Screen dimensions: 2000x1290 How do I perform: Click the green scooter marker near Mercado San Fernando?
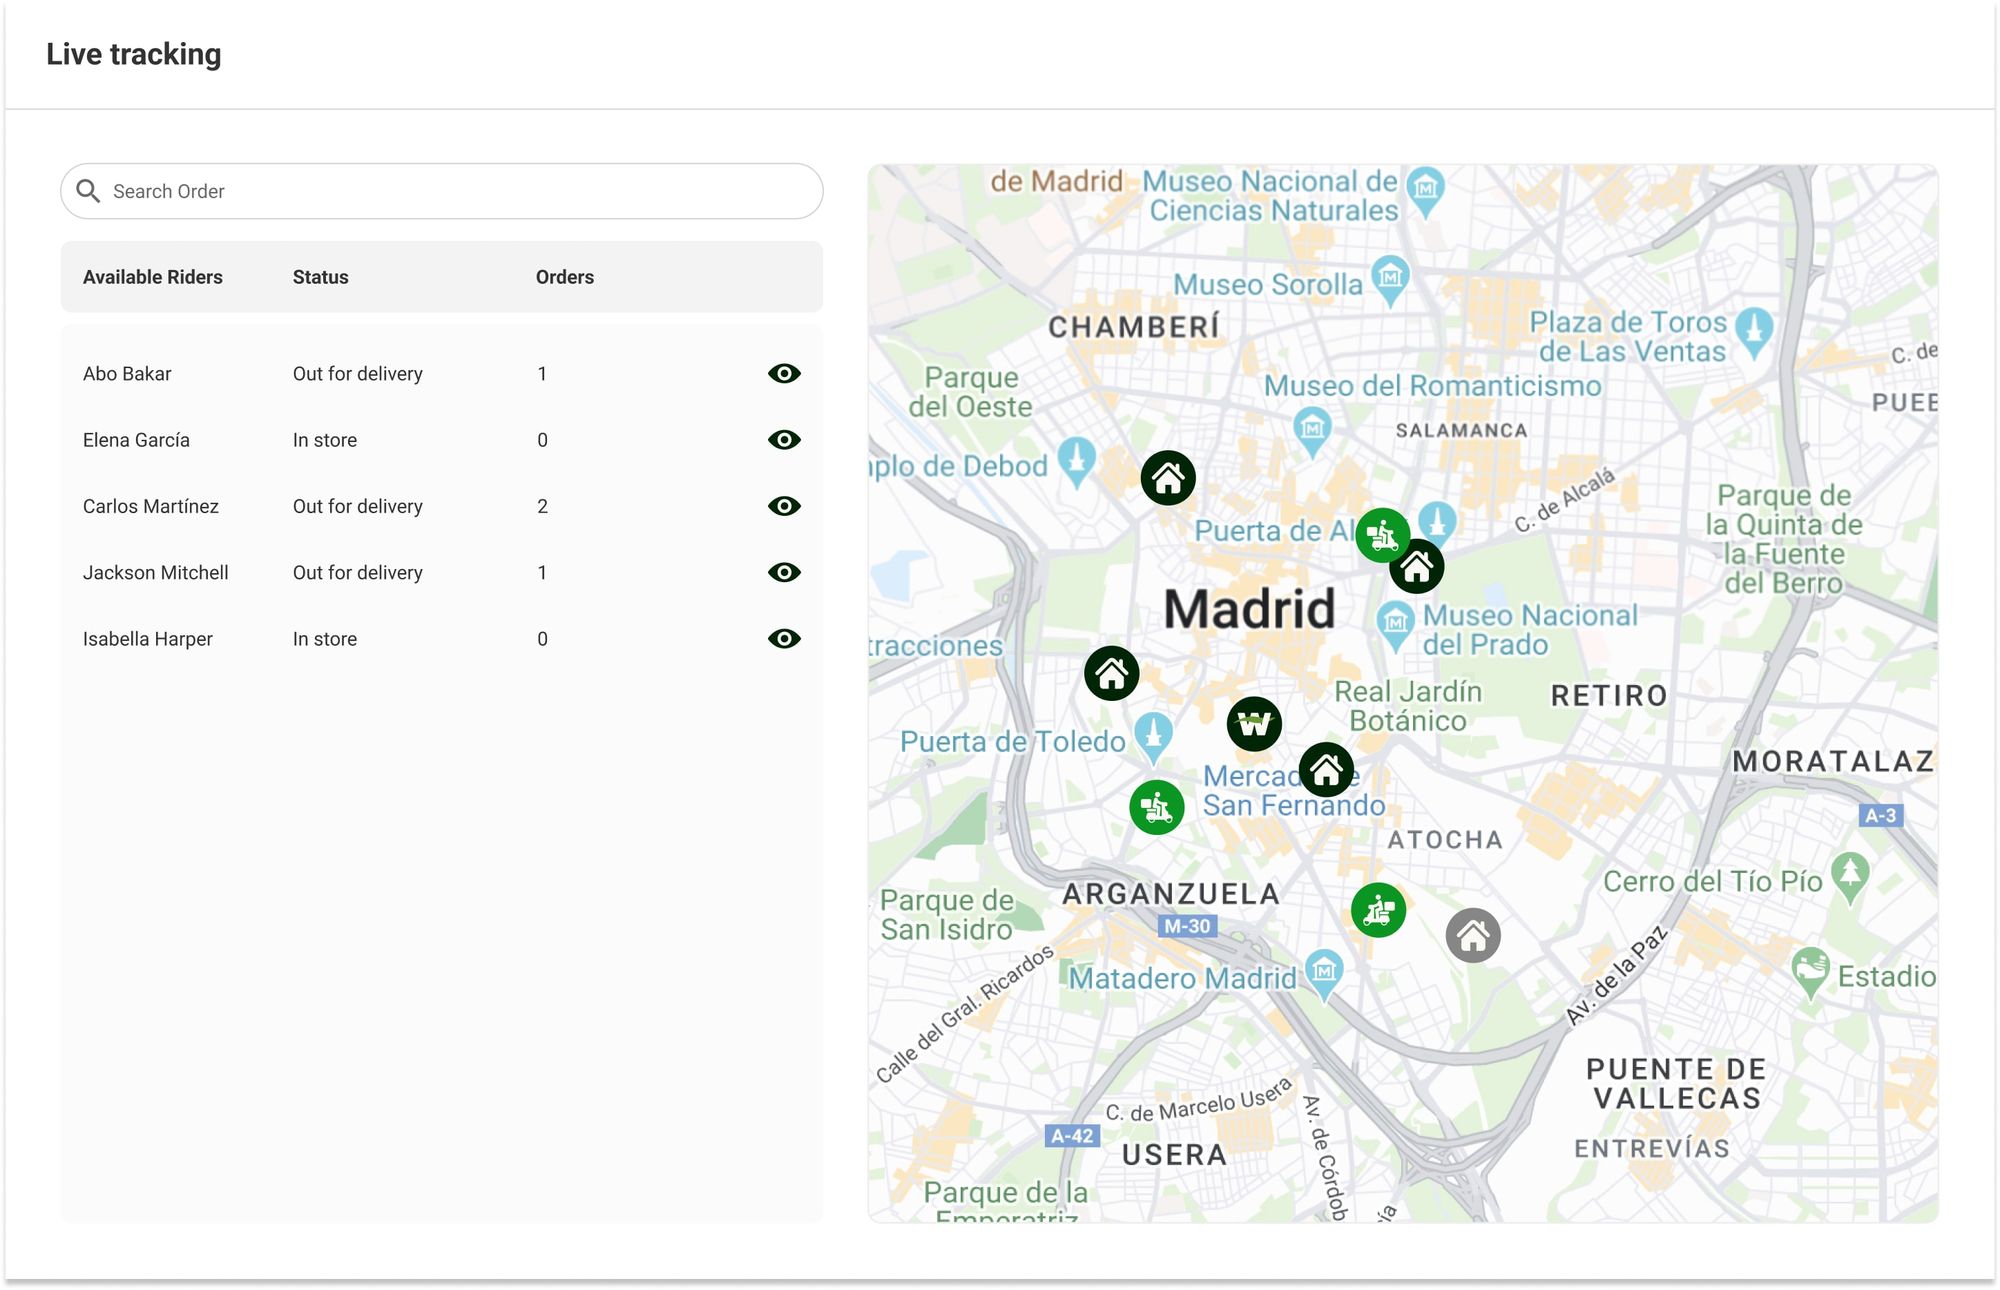1158,806
